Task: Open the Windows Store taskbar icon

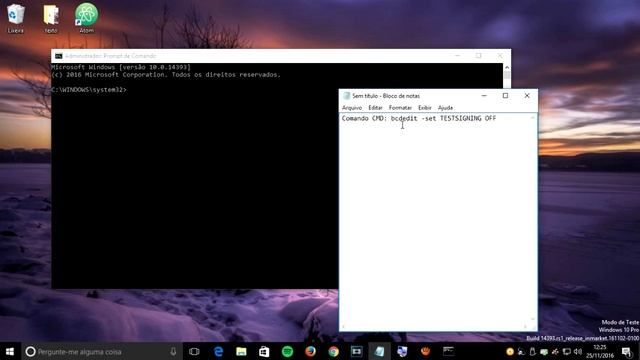Action: tap(264, 351)
